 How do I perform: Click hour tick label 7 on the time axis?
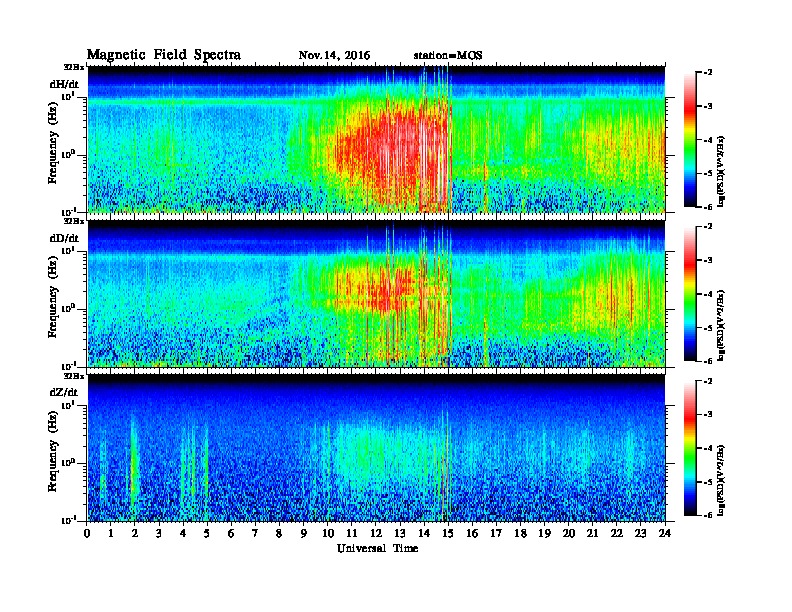(x=256, y=534)
